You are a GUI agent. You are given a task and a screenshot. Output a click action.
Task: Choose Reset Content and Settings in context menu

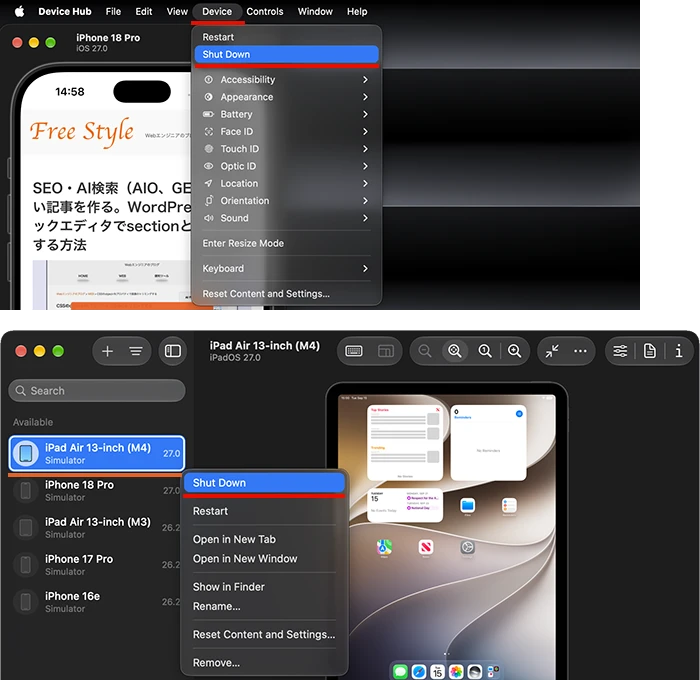[264, 635]
